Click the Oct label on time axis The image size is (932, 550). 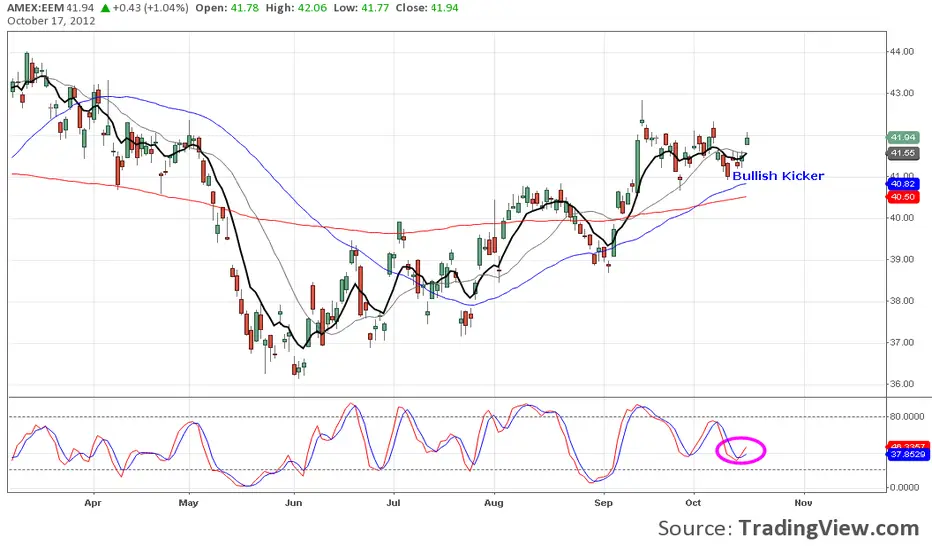(x=693, y=503)
